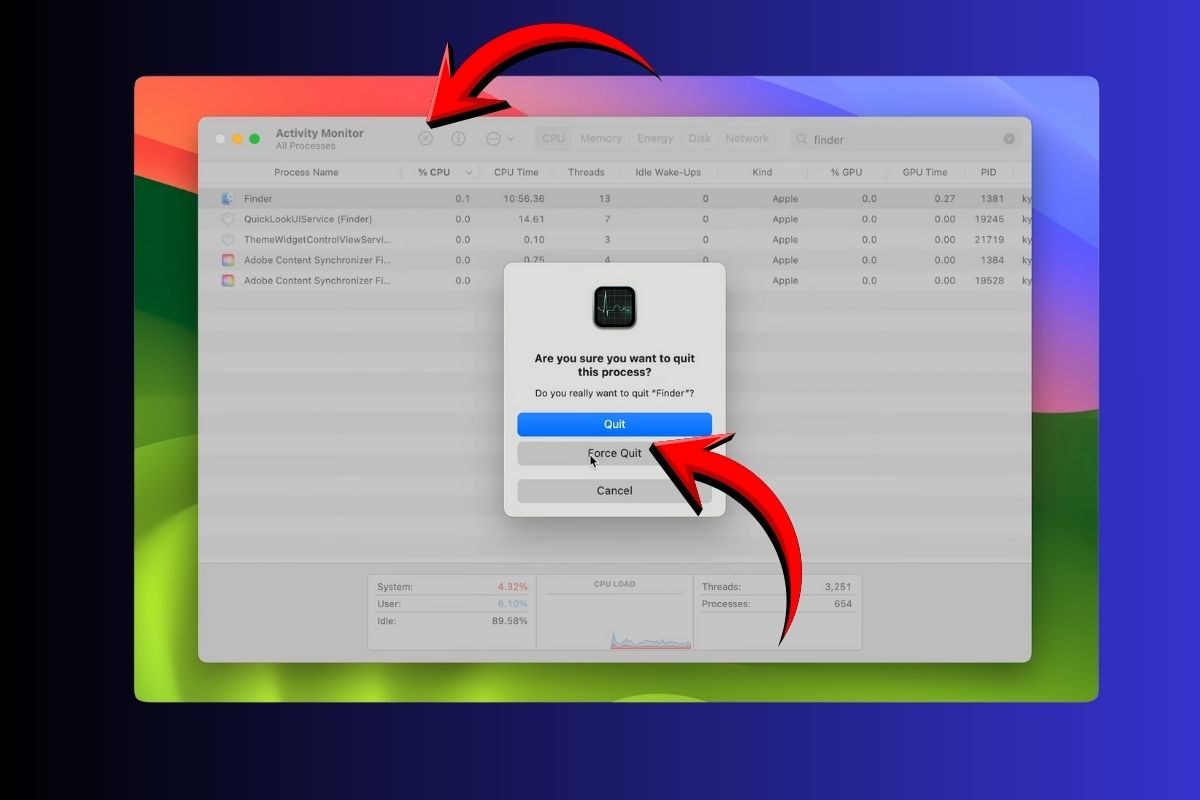
Task: Sort by the Process Name column header
Action: [306, 172]
